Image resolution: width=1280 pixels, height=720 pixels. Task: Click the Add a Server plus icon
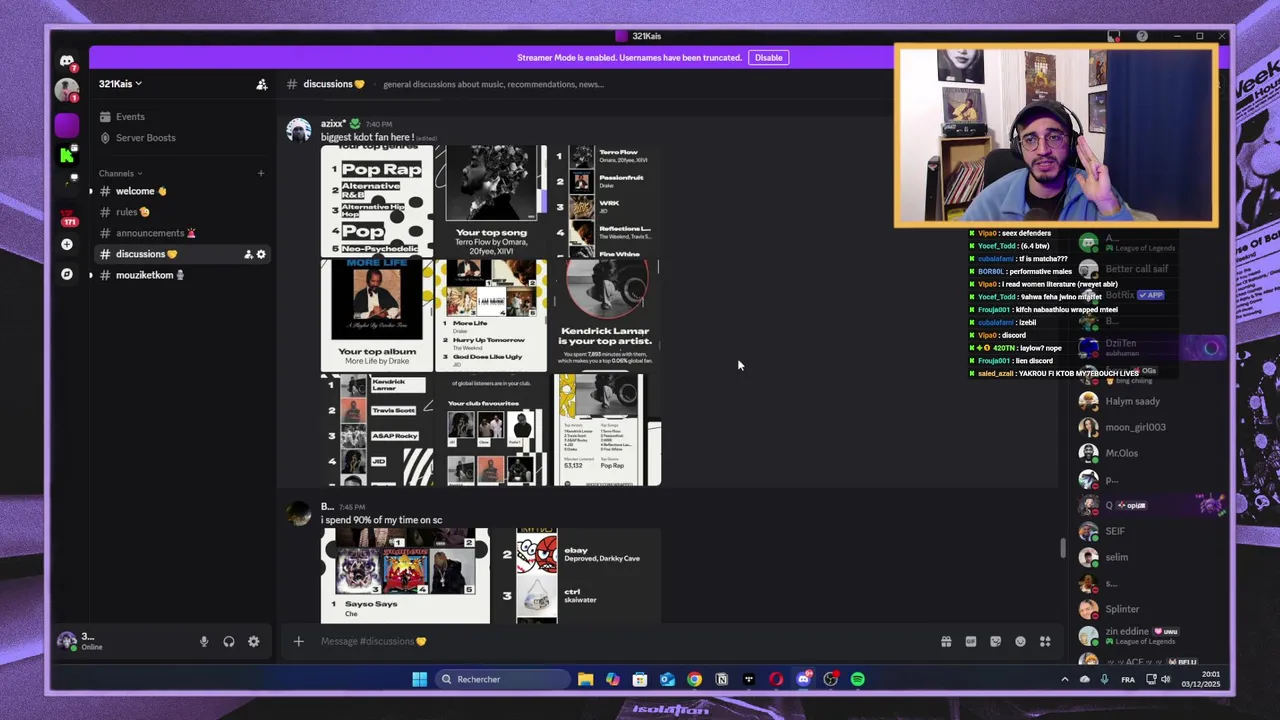[67, 244]
